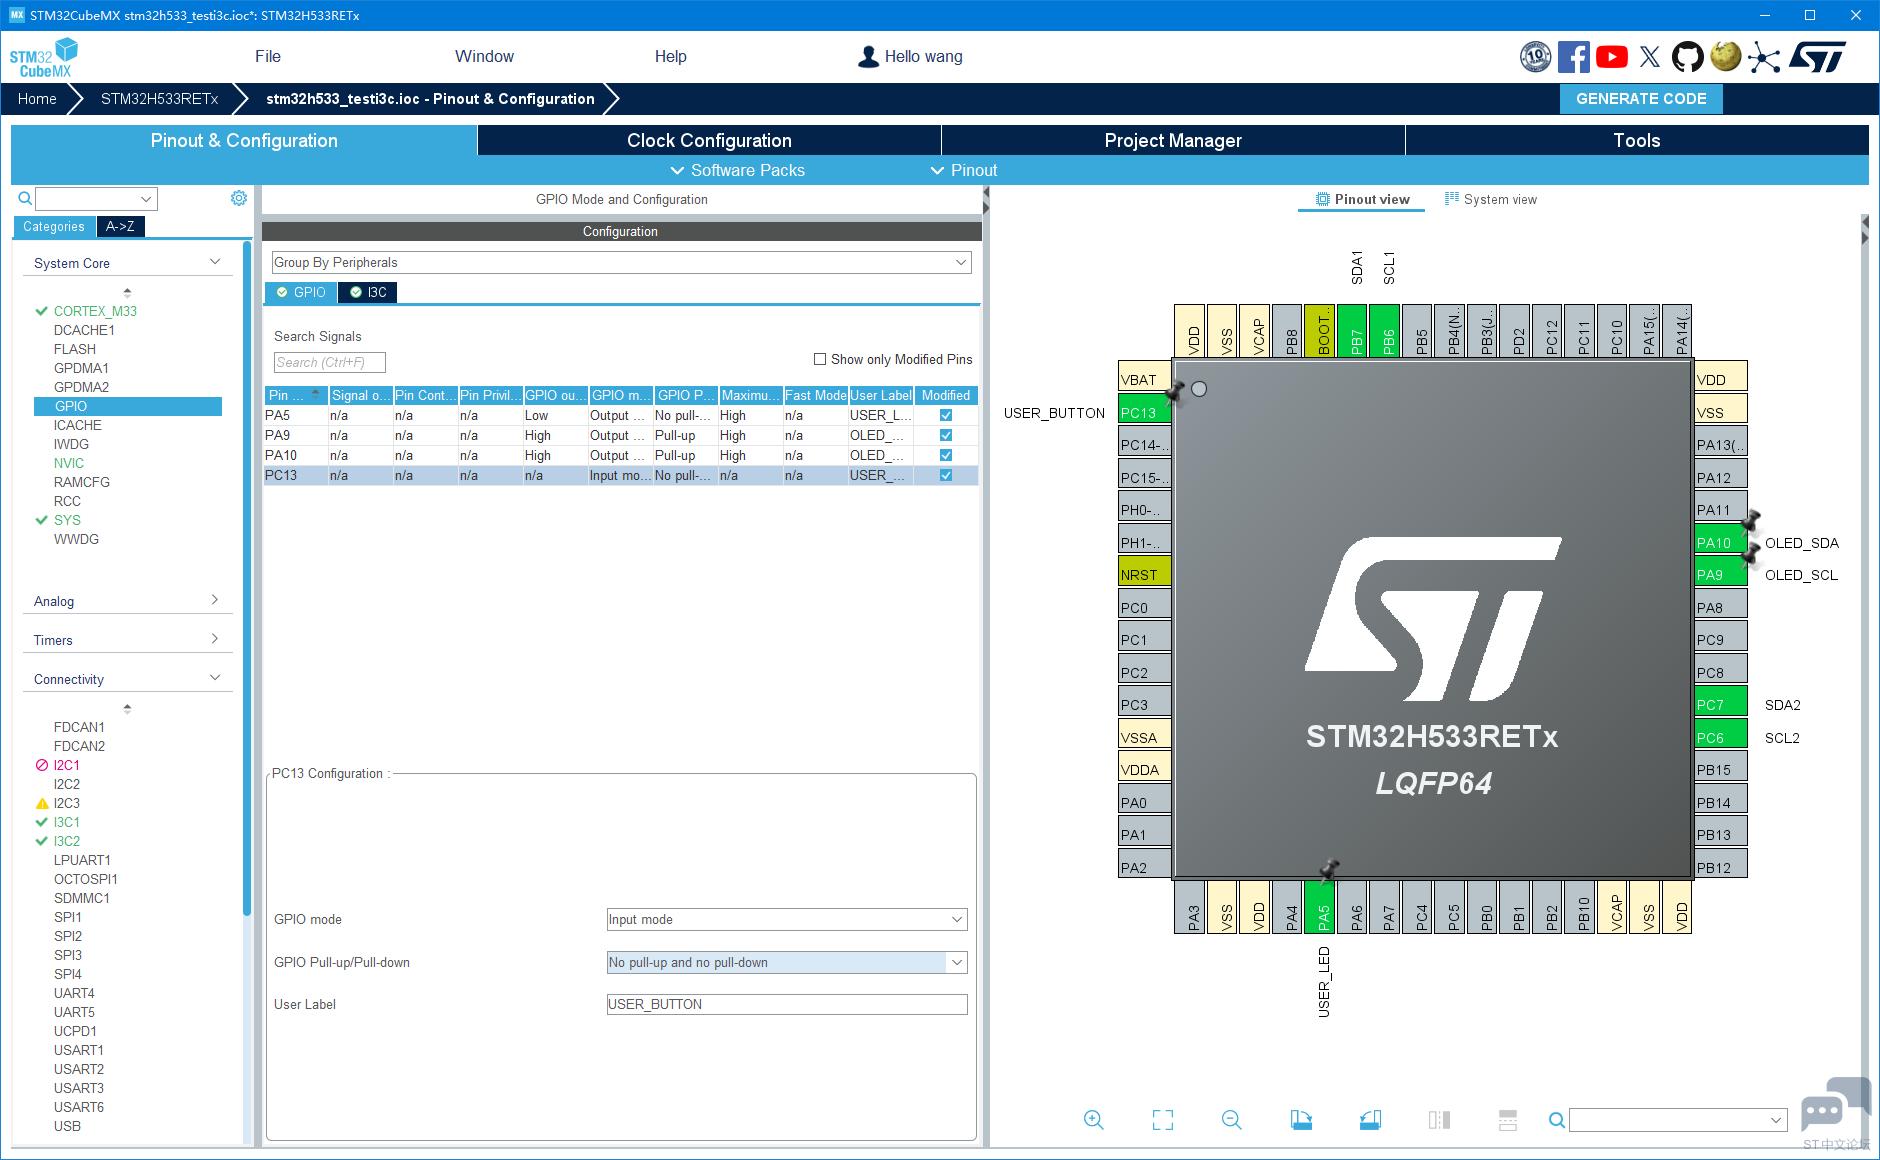Enable Show only Modified Pins checkbox
1880x1160 pixels.
pos(820,359)
